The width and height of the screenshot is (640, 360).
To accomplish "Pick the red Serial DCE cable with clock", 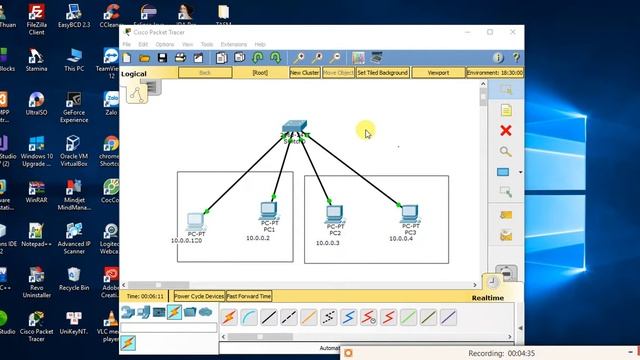I will (369, 317).
